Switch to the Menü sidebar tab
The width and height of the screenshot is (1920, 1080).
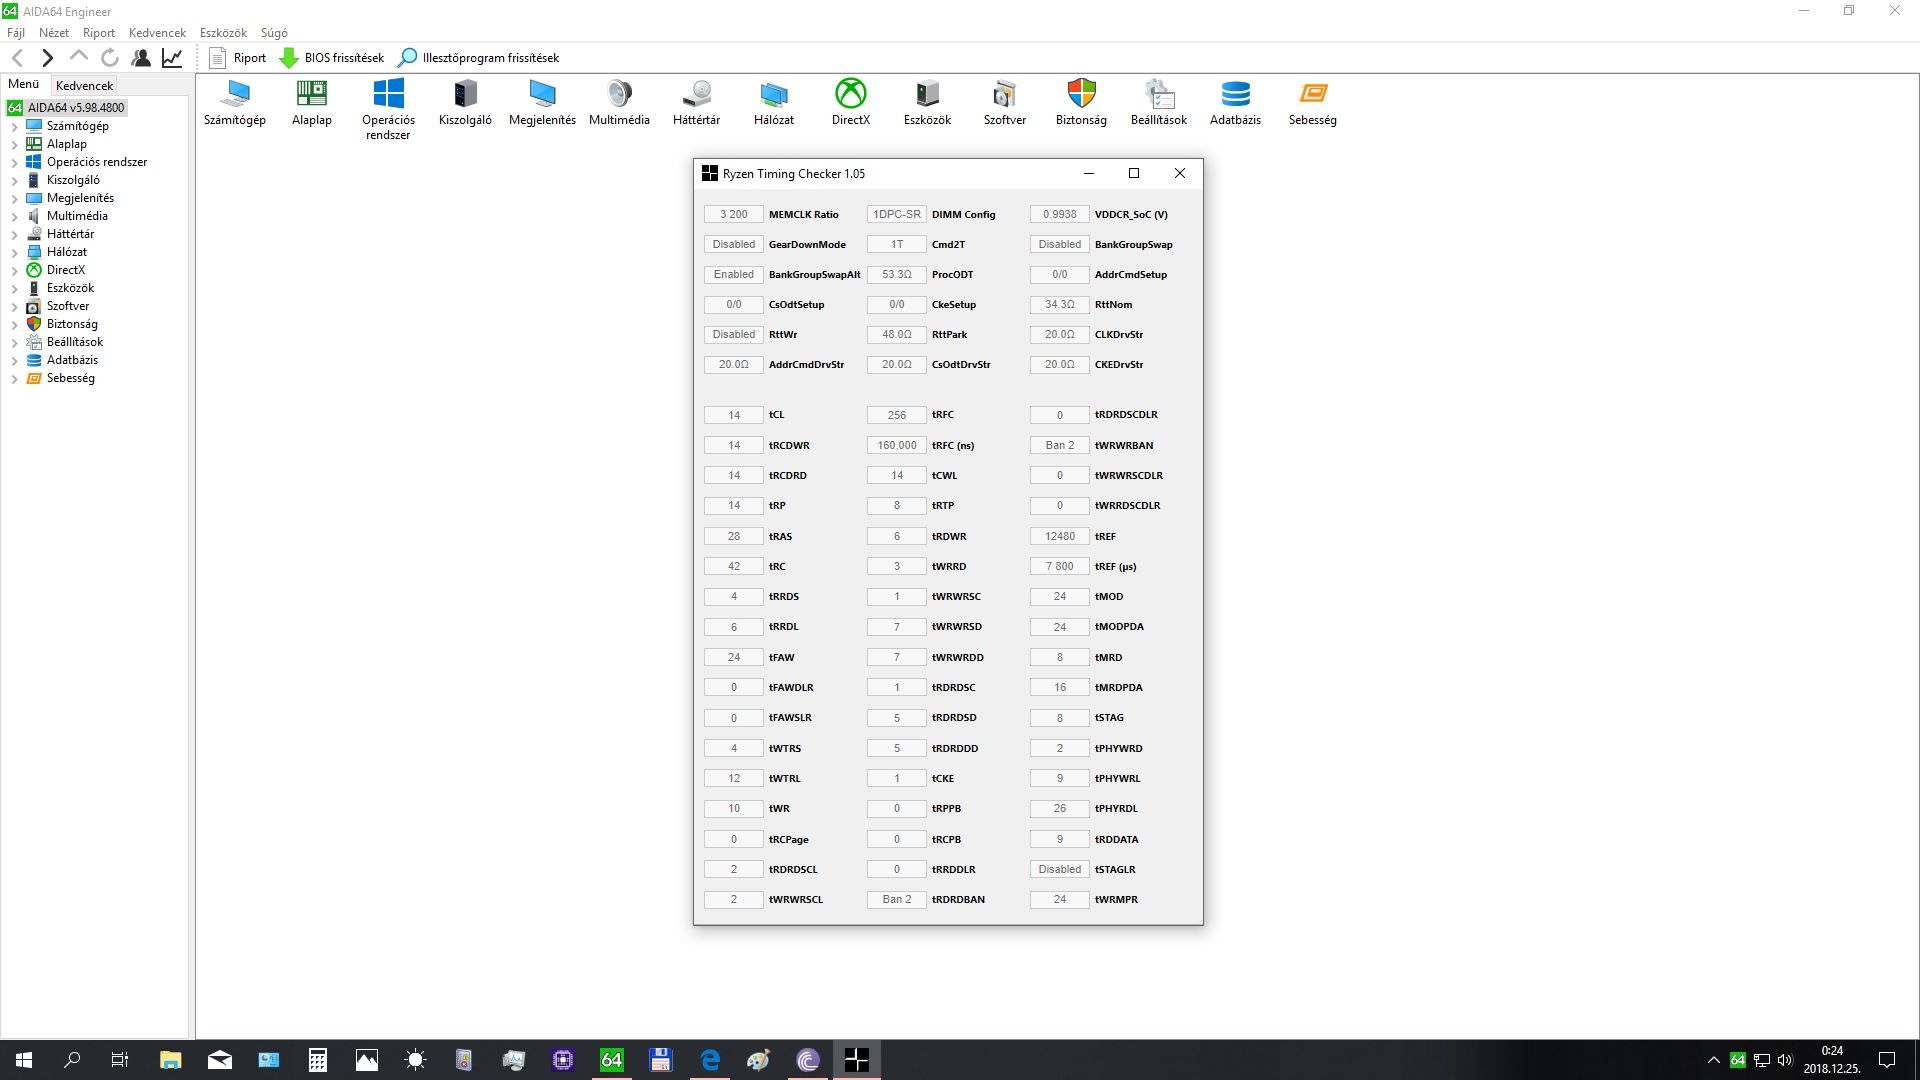(x=24, y=84)
